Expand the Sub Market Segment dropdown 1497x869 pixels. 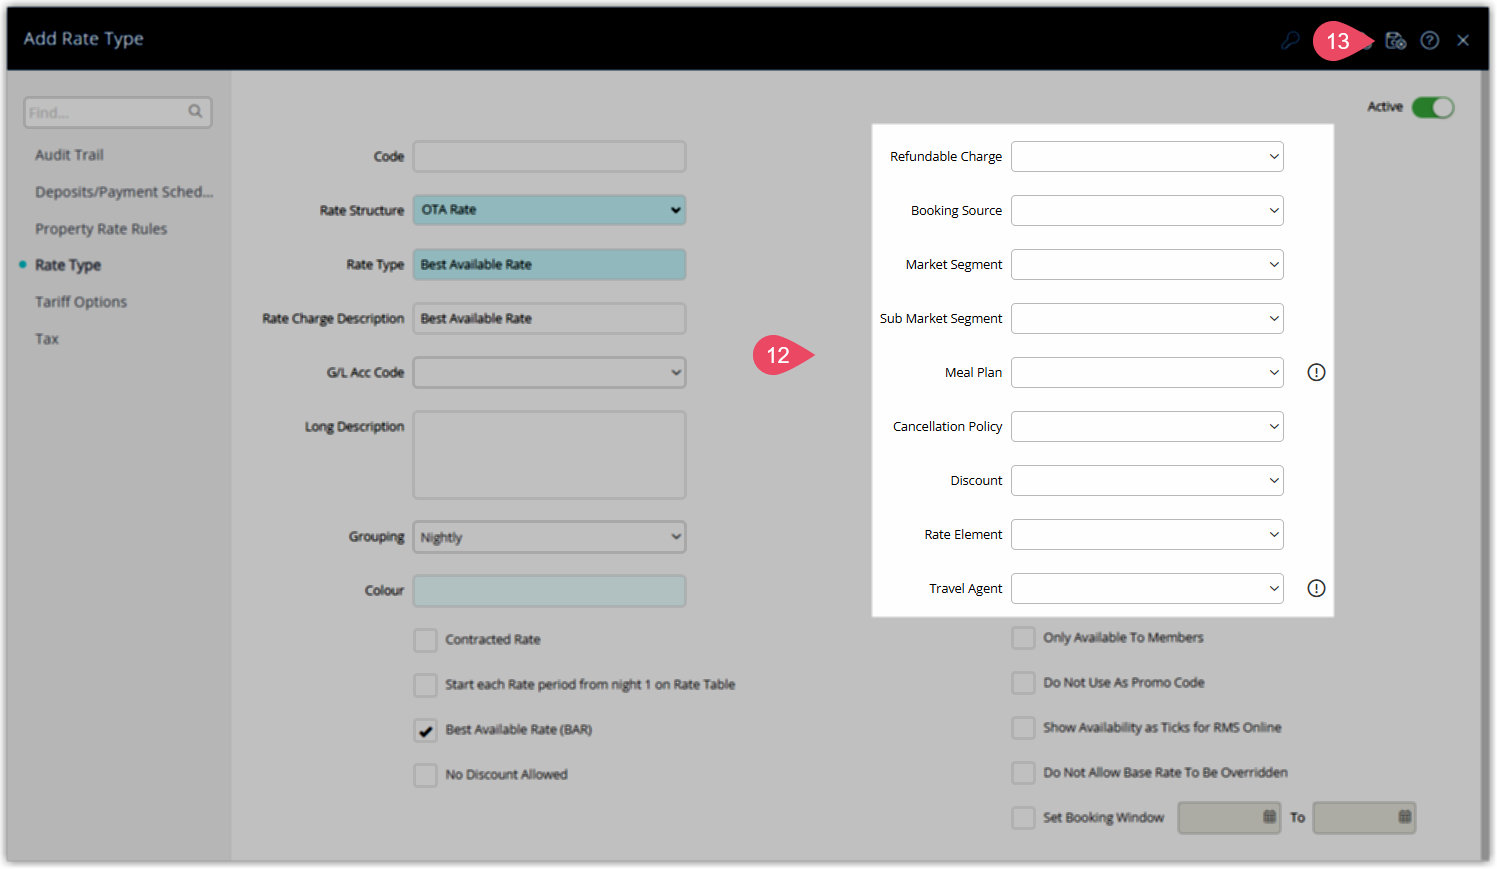[1147, 318]
